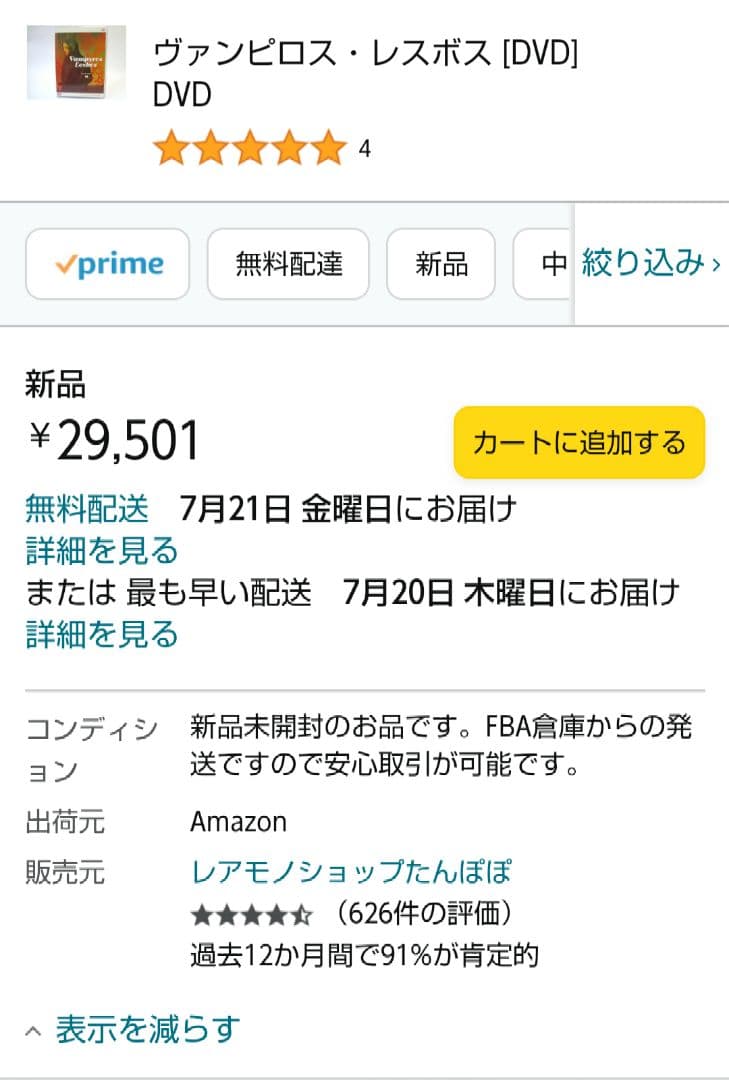Toggle the prime filter chip
Viewport: 729px width, 1080px height.
[107, 263]
